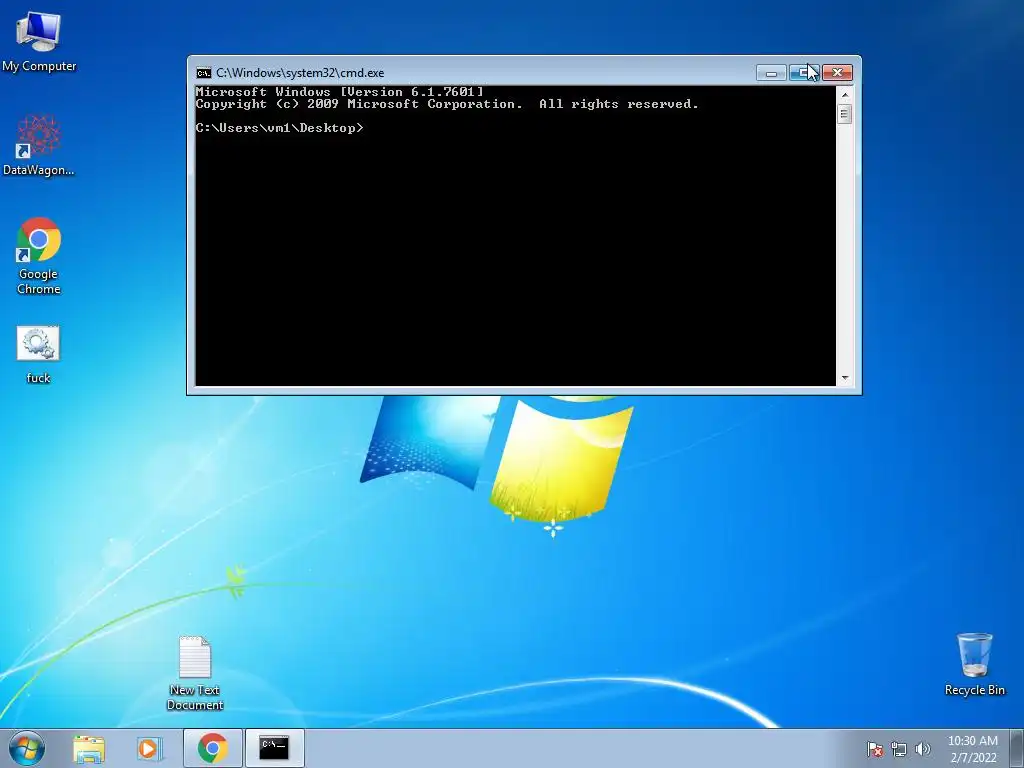This screenshot has height=768, width=1024.
Task: Open Action Center flag in system tray
Action: point(875,749)
